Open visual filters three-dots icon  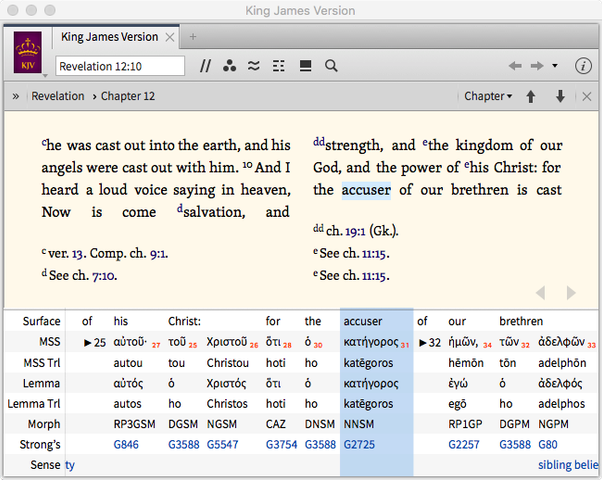coord(230,66)
